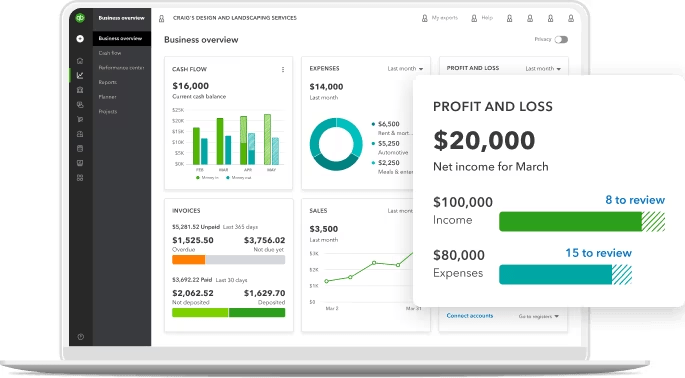This screenshot has width=685, height=378.
Task: Click the dark green Deposited bar
Action: coord(257,313)
